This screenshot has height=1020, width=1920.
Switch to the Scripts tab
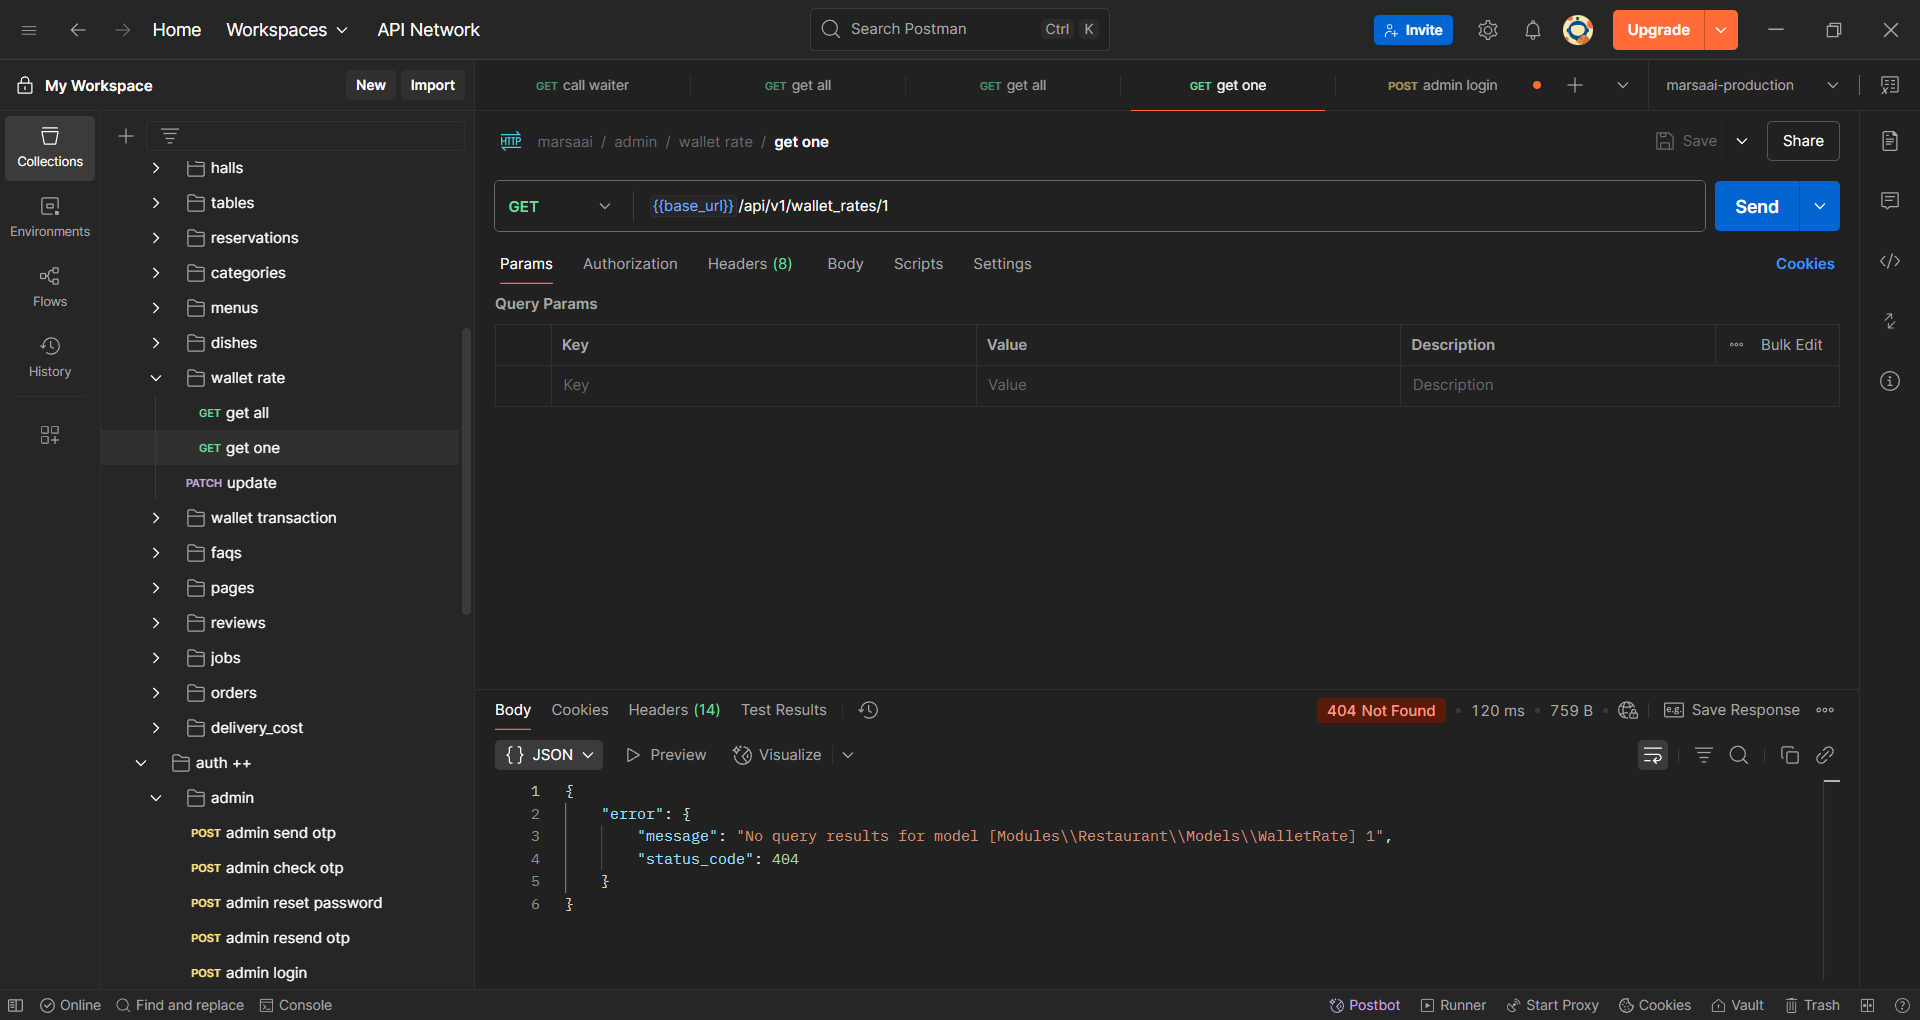coord(918,264)
